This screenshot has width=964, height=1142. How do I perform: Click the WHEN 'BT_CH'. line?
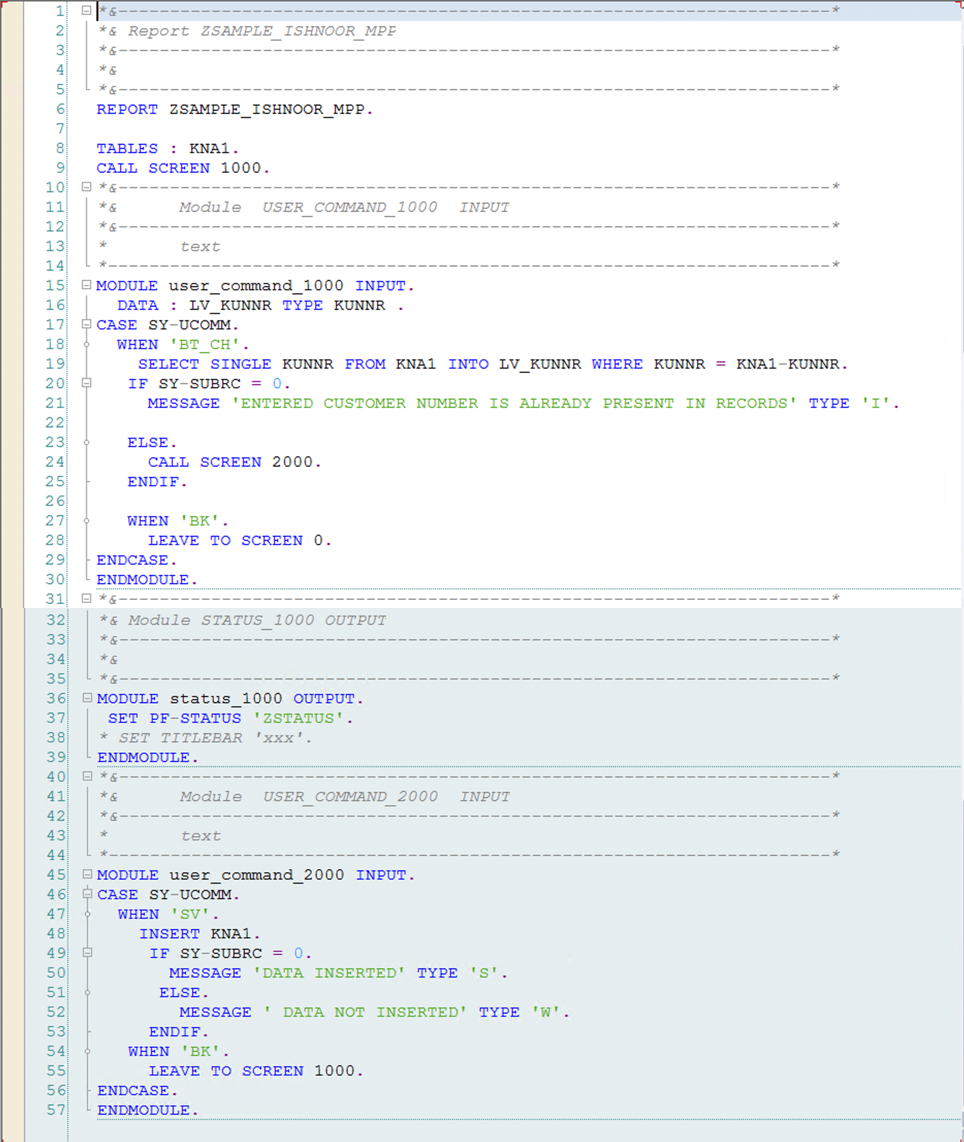click(183, 344)
